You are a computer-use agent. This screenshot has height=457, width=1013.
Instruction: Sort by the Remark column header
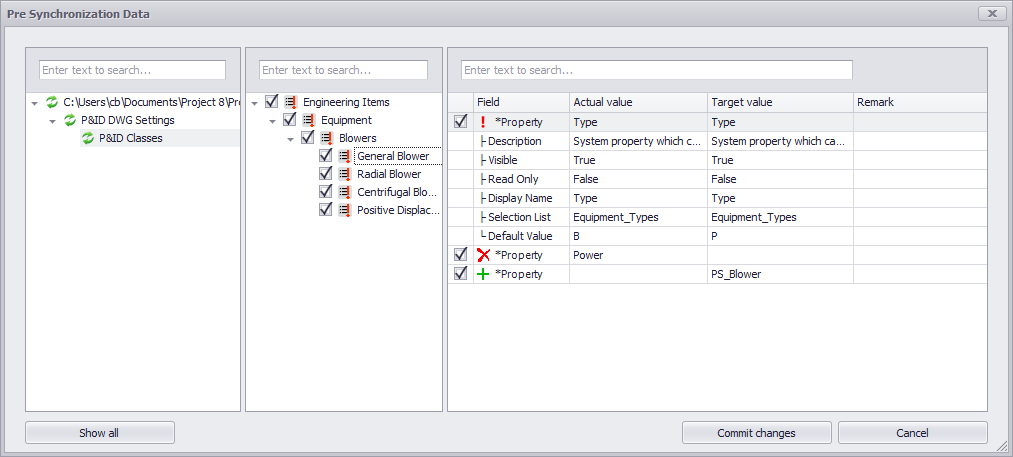[920, 102]
